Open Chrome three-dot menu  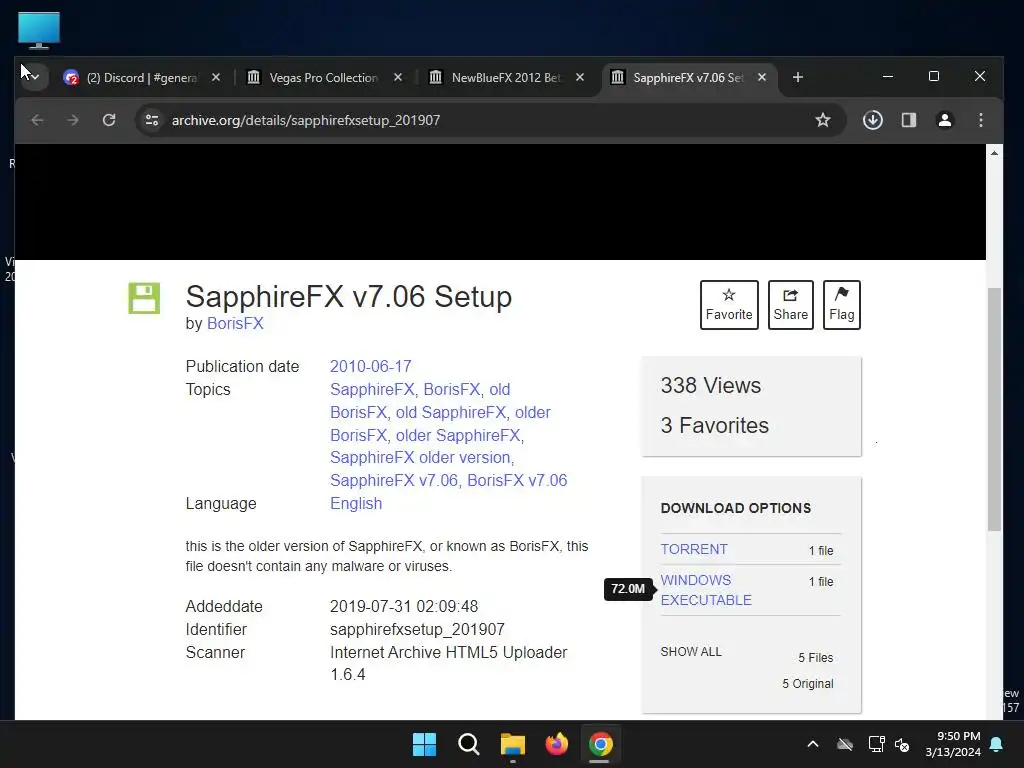click(980, 120)
